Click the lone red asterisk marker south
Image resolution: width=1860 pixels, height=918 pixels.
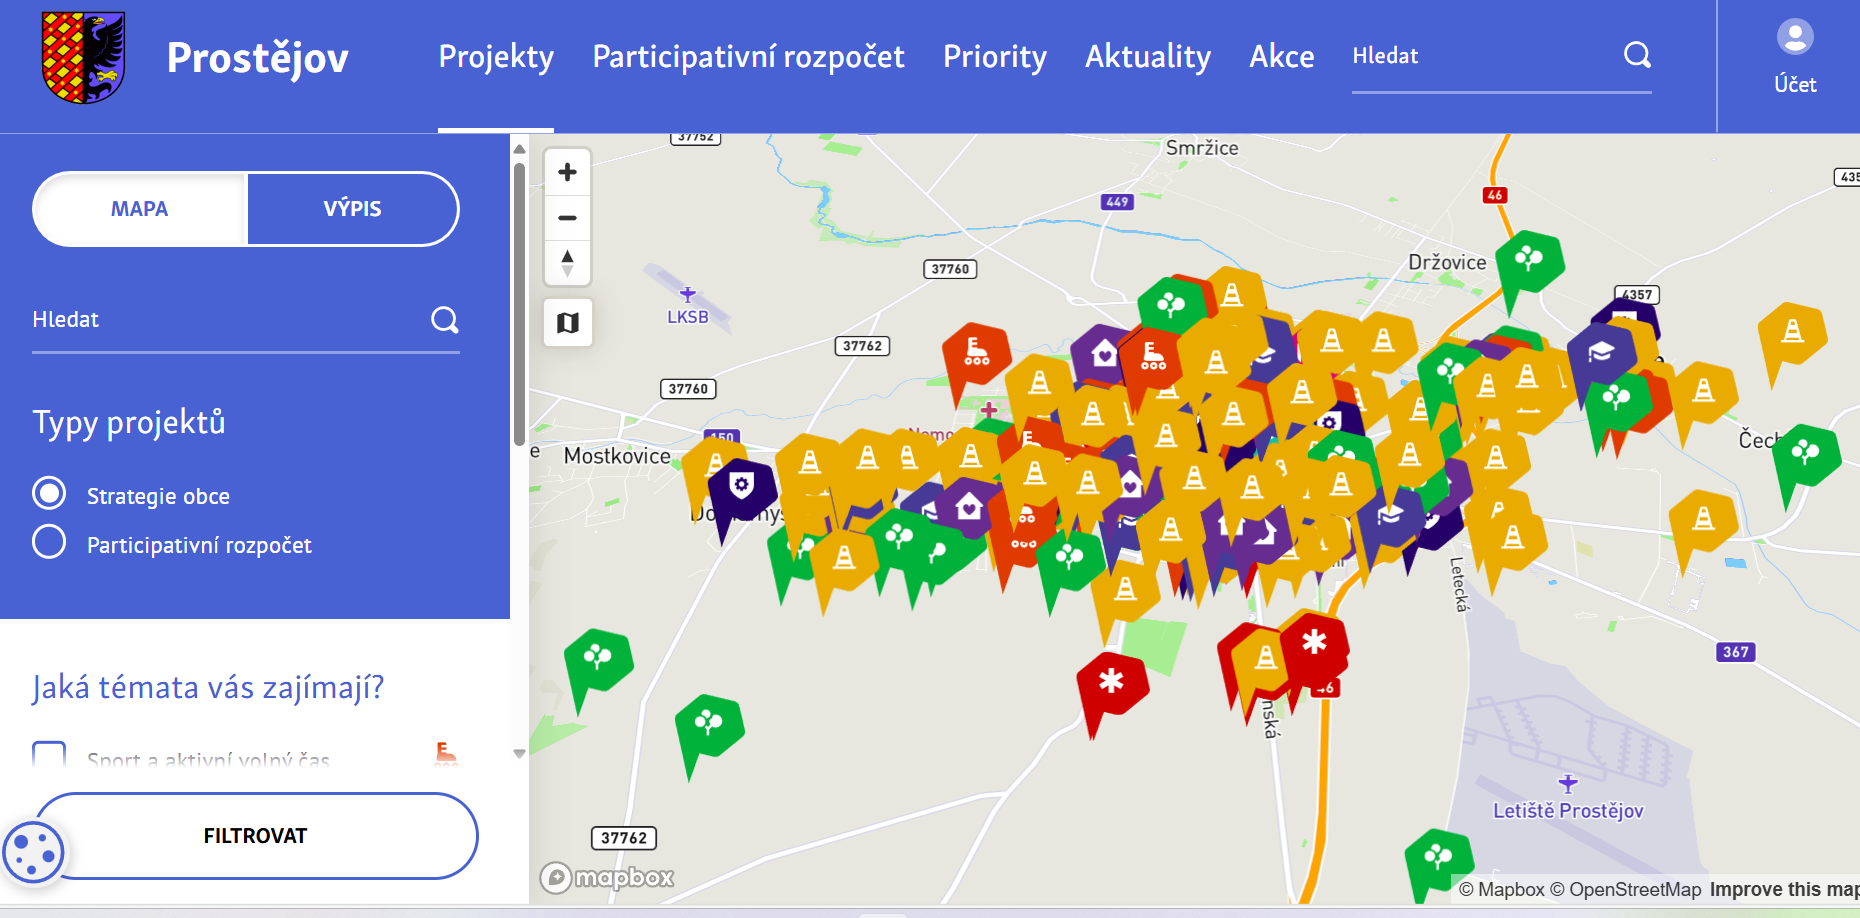click(x=1111, y=683)
